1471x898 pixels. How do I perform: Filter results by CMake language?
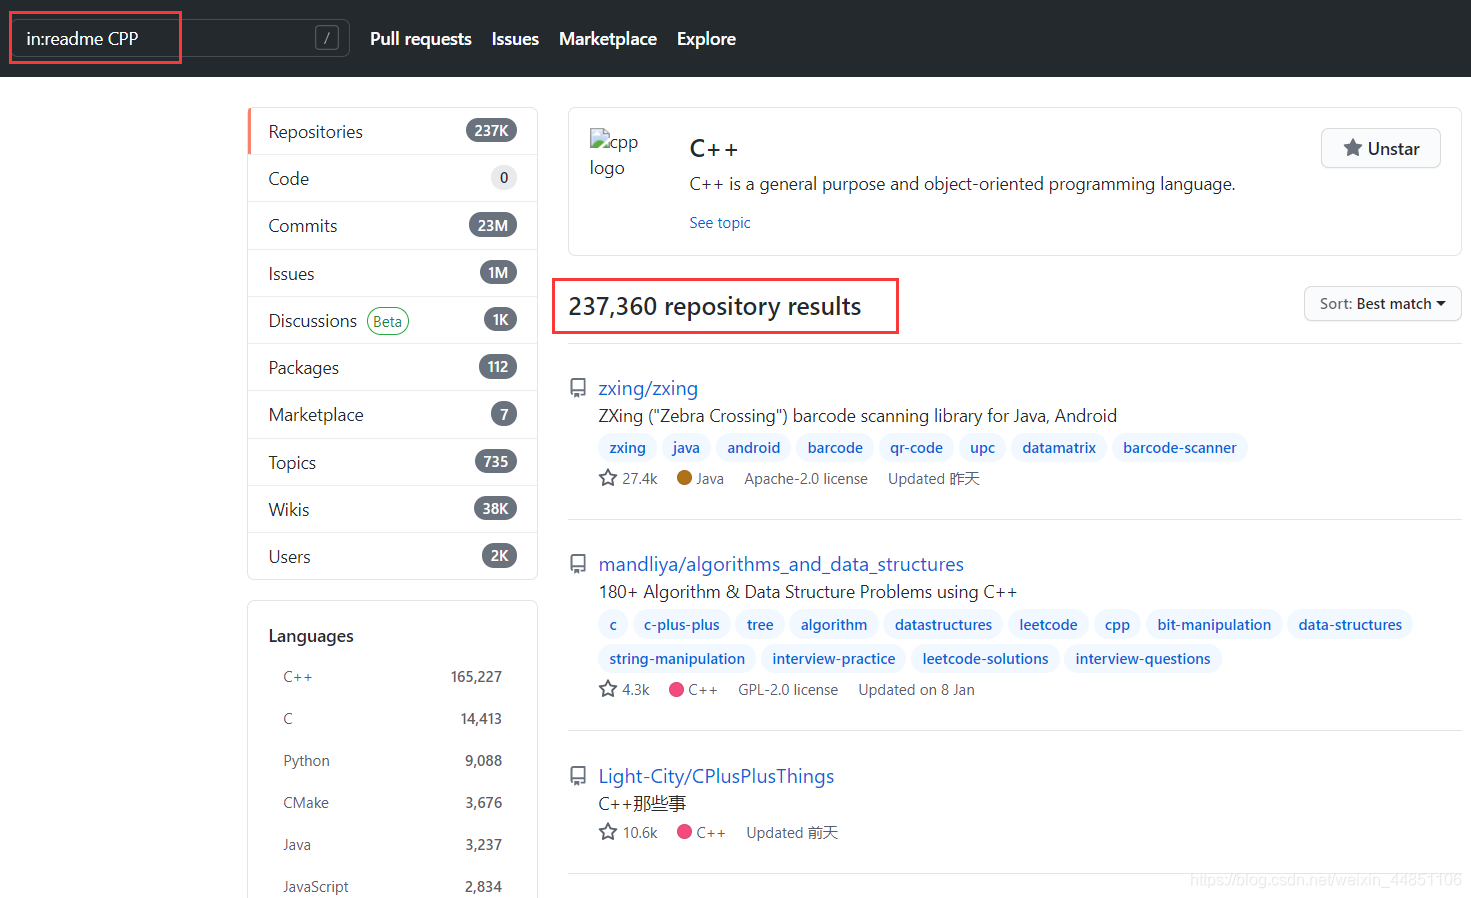(x=392, y=803)
